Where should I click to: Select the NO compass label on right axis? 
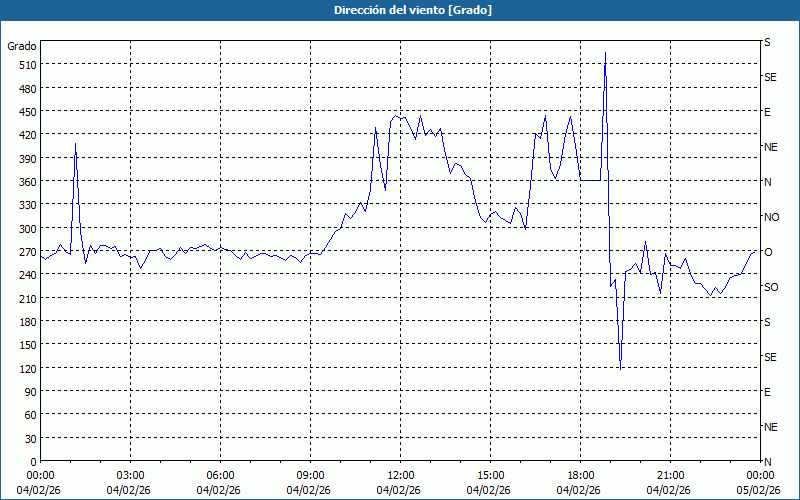coord(771,217)
